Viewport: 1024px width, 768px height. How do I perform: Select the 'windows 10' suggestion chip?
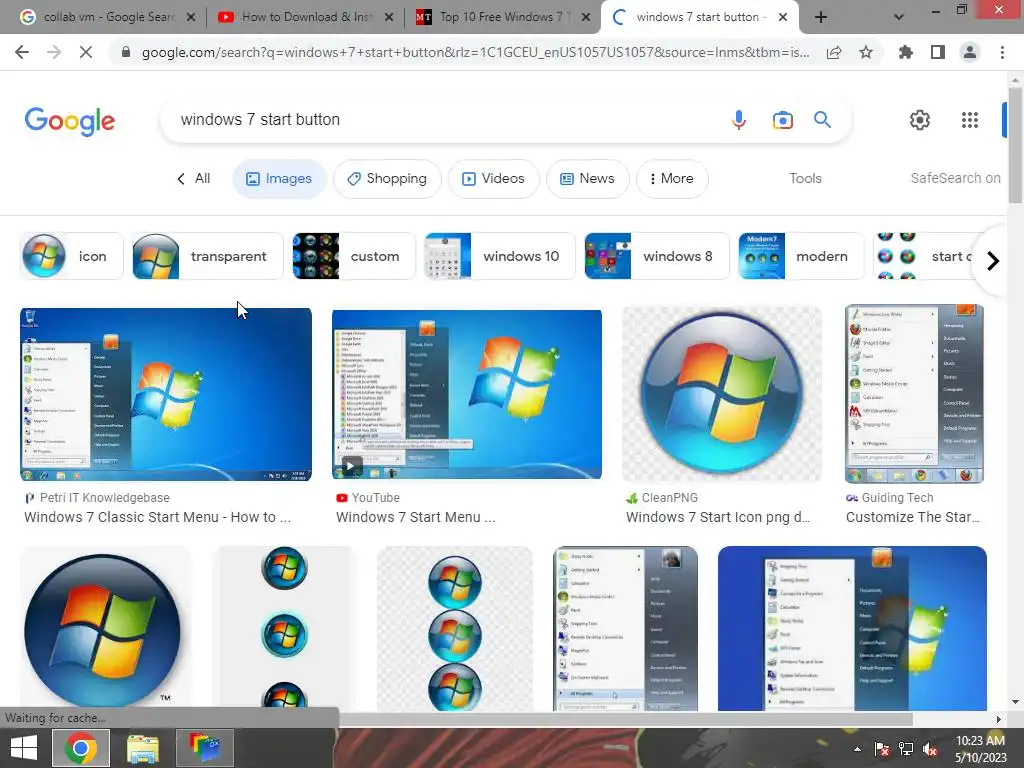pos(500,256)
